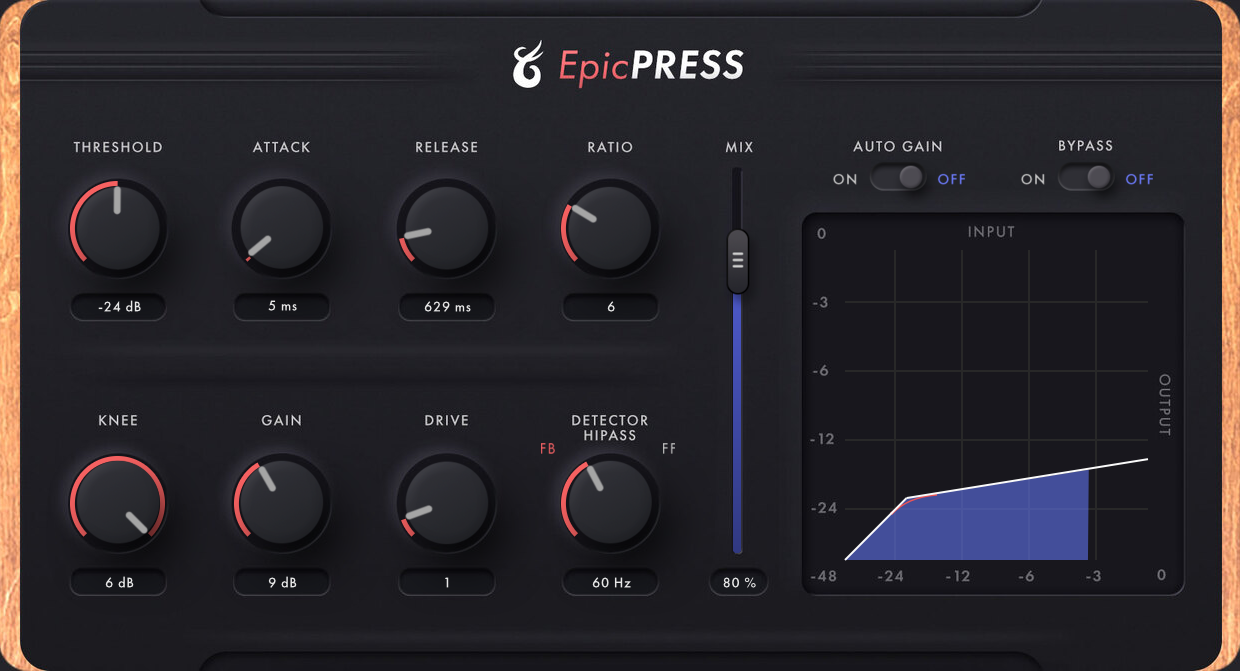Click the RATIO label
The width and height of the screenshot is (1240, 671).
point(611,147)
